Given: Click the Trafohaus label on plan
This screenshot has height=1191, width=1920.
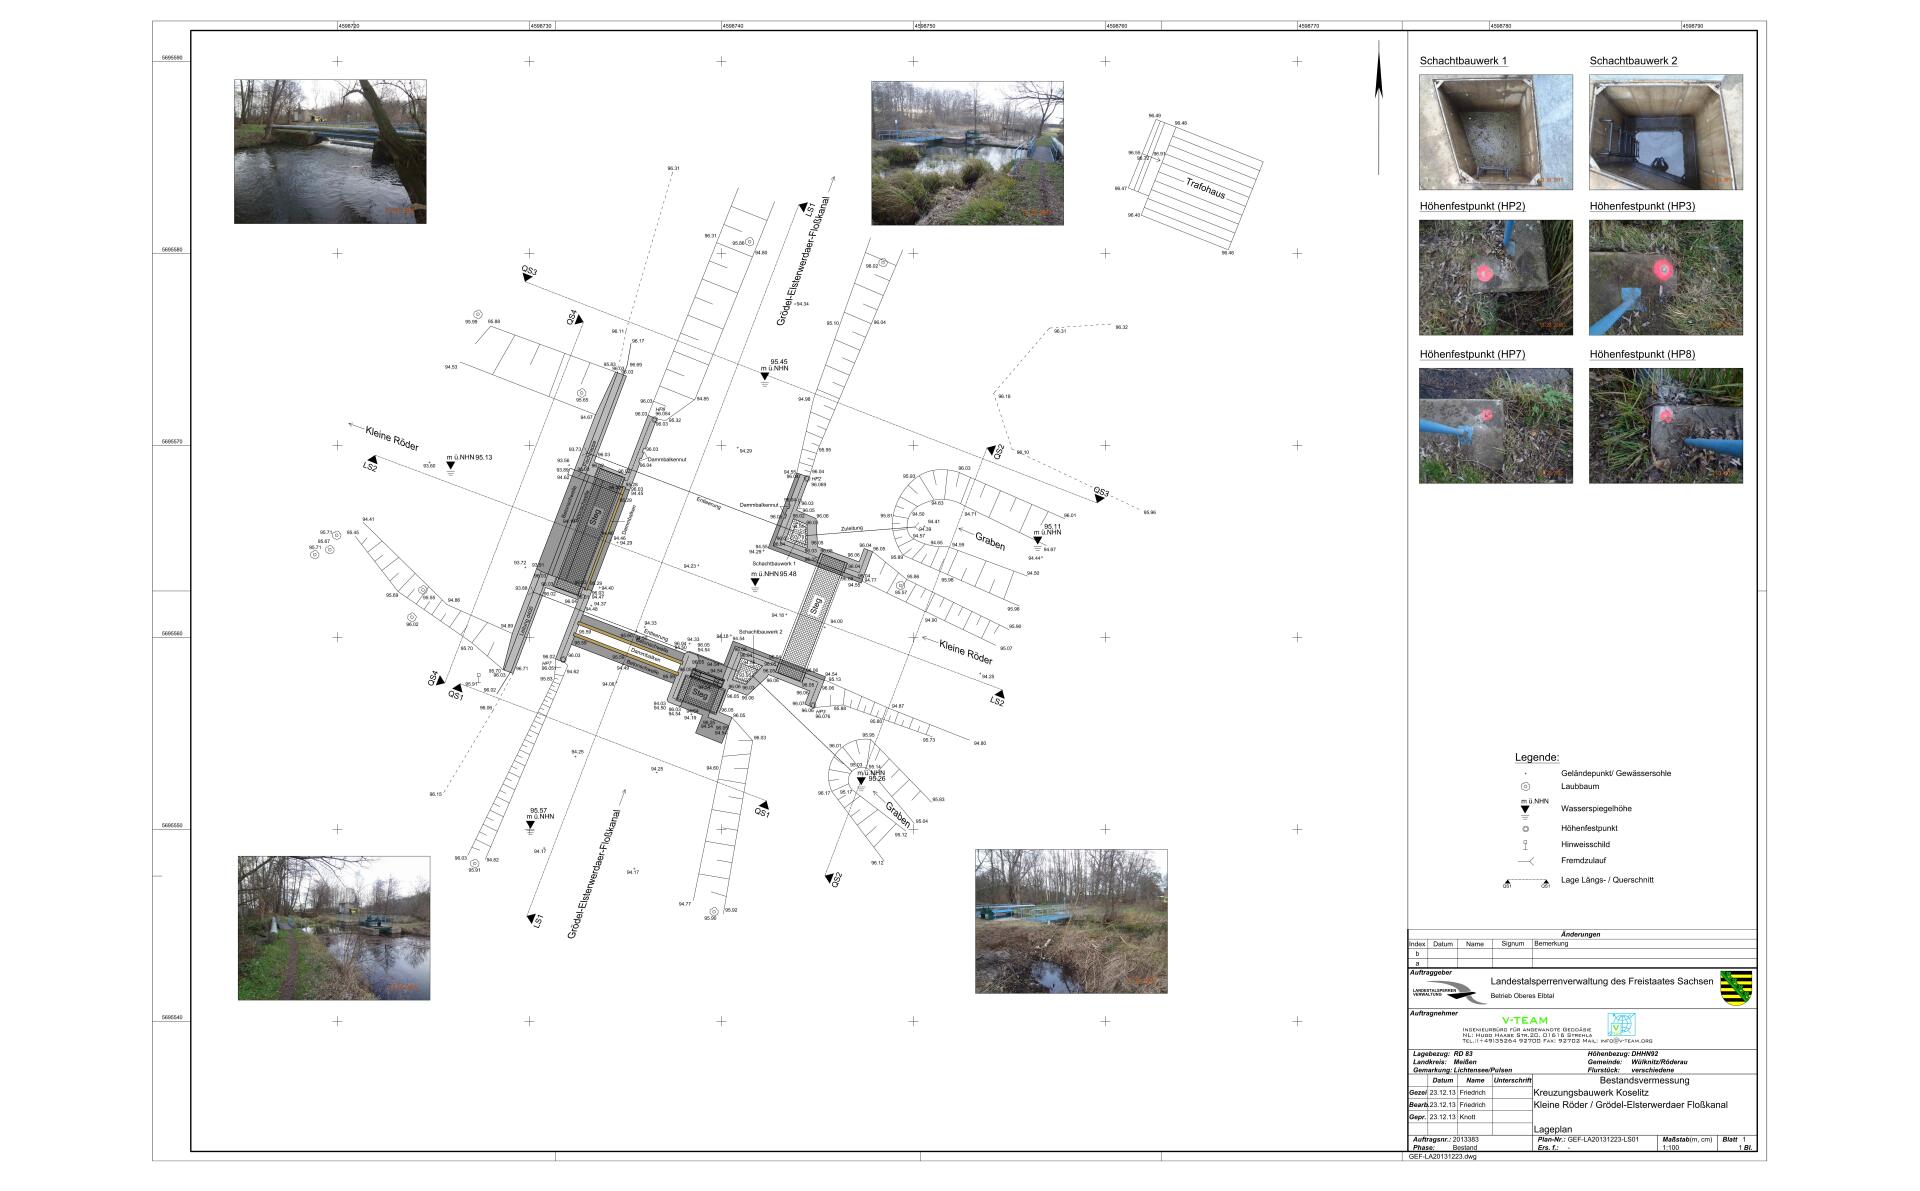Looking at the screenshot, I should click(1205, 189).
